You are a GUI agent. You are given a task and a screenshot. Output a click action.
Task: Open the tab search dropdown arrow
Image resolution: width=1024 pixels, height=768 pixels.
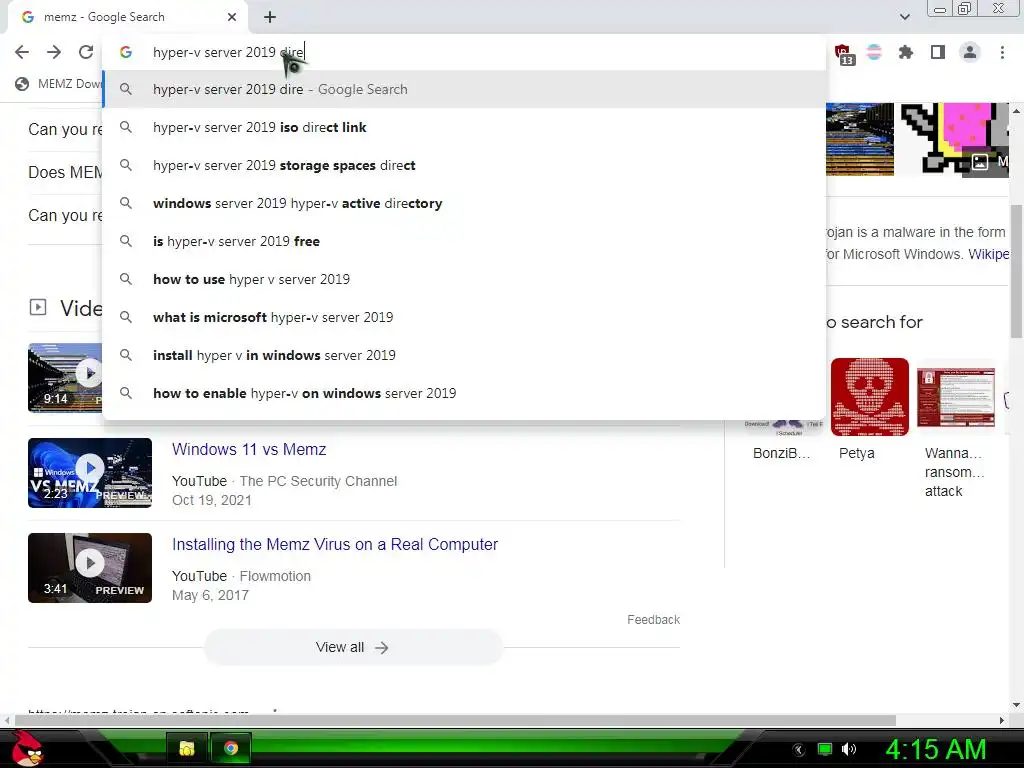(904, 17)
